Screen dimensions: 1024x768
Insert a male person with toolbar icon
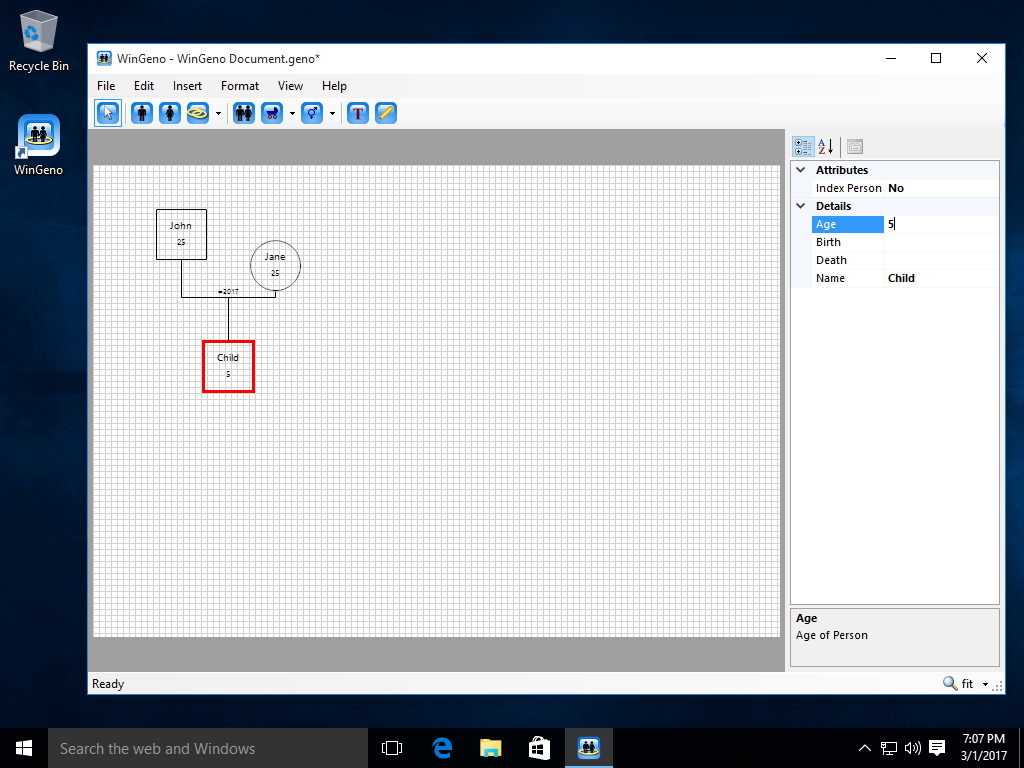click(x=142, y=113)
